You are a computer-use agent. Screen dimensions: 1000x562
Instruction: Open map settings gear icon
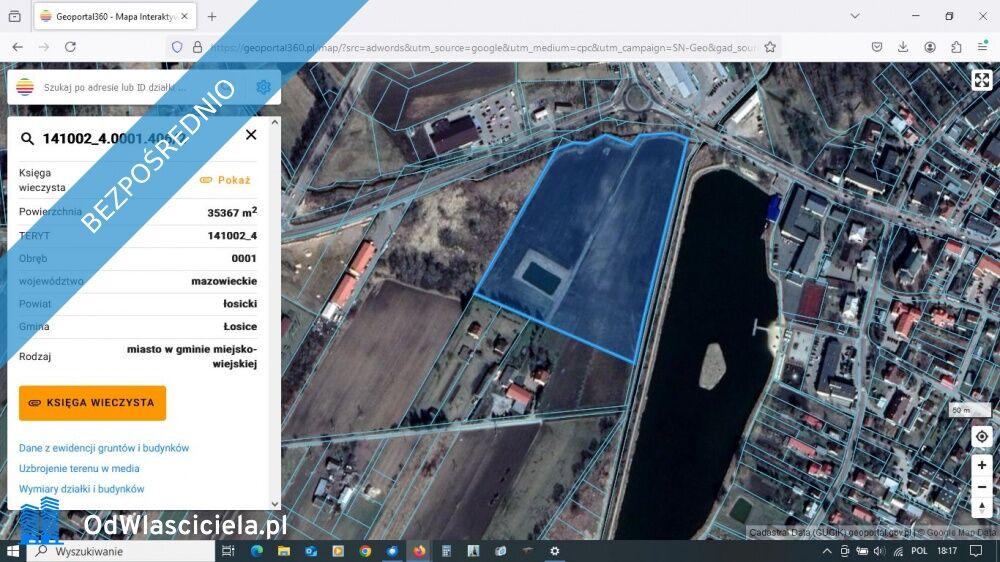coord(263,87)
